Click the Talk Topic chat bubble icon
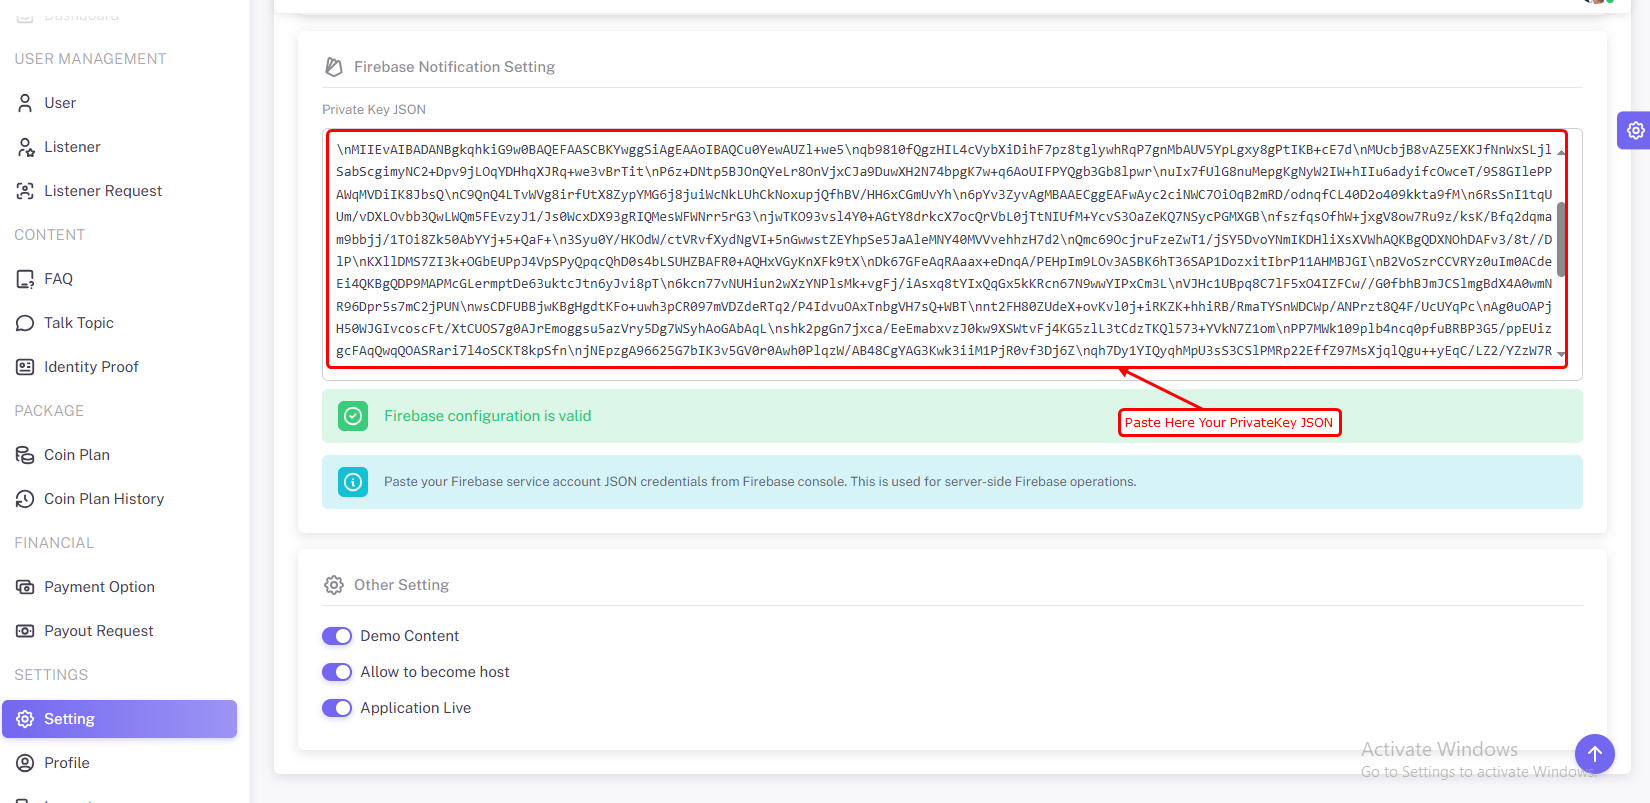 [25, 323]
